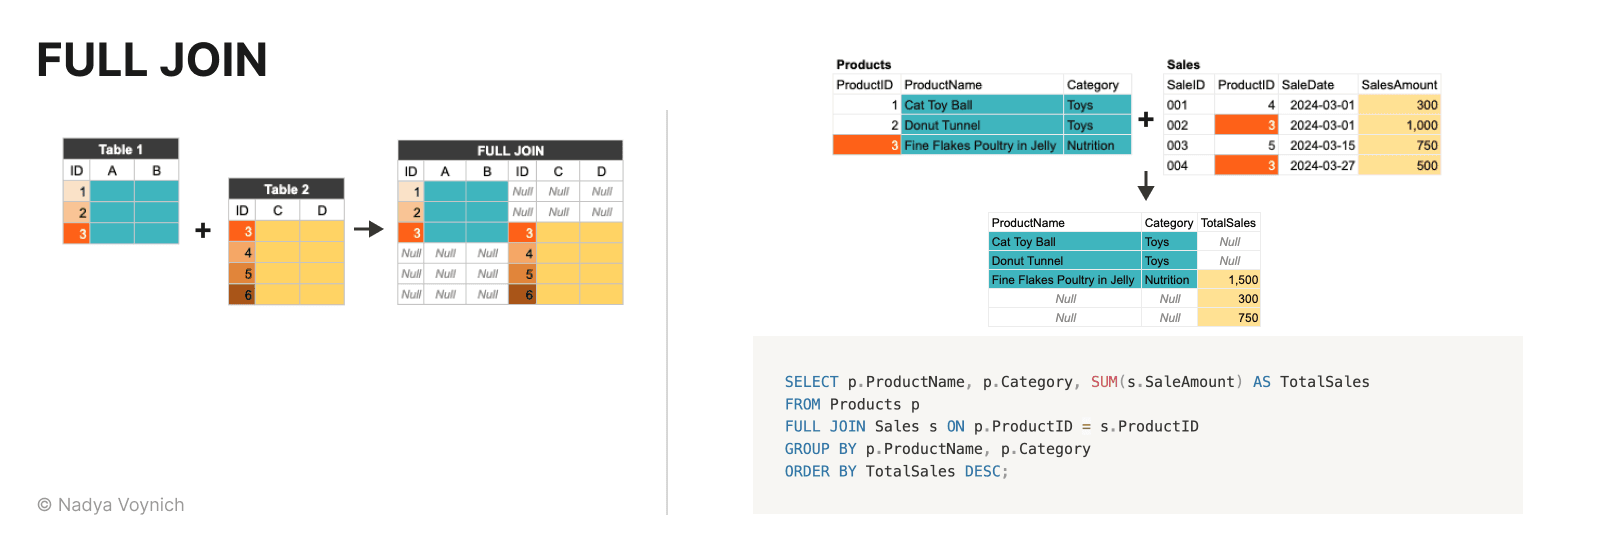Click the FULL JOIN result table header
Screen dimensions: 1600x543
pos(510,151)
